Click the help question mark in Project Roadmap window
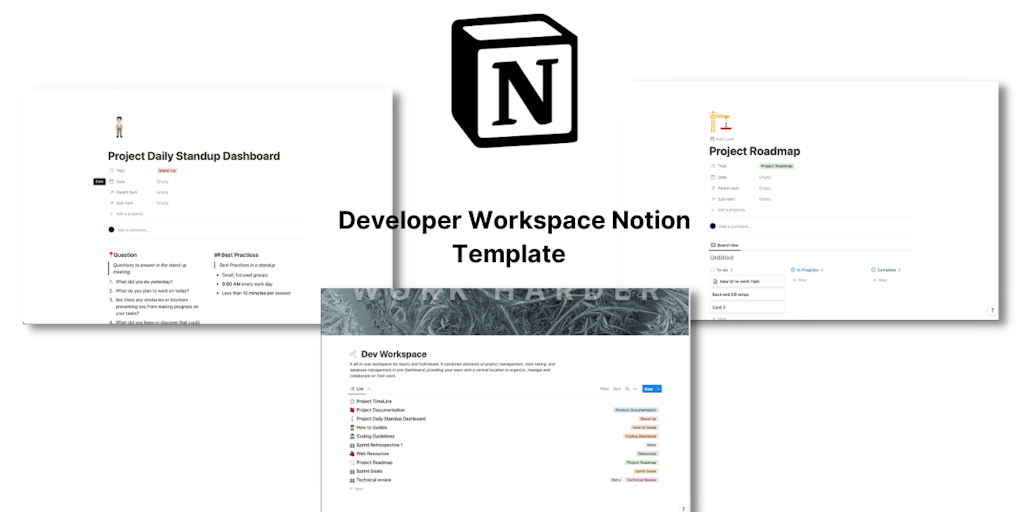 pos(992,310)
